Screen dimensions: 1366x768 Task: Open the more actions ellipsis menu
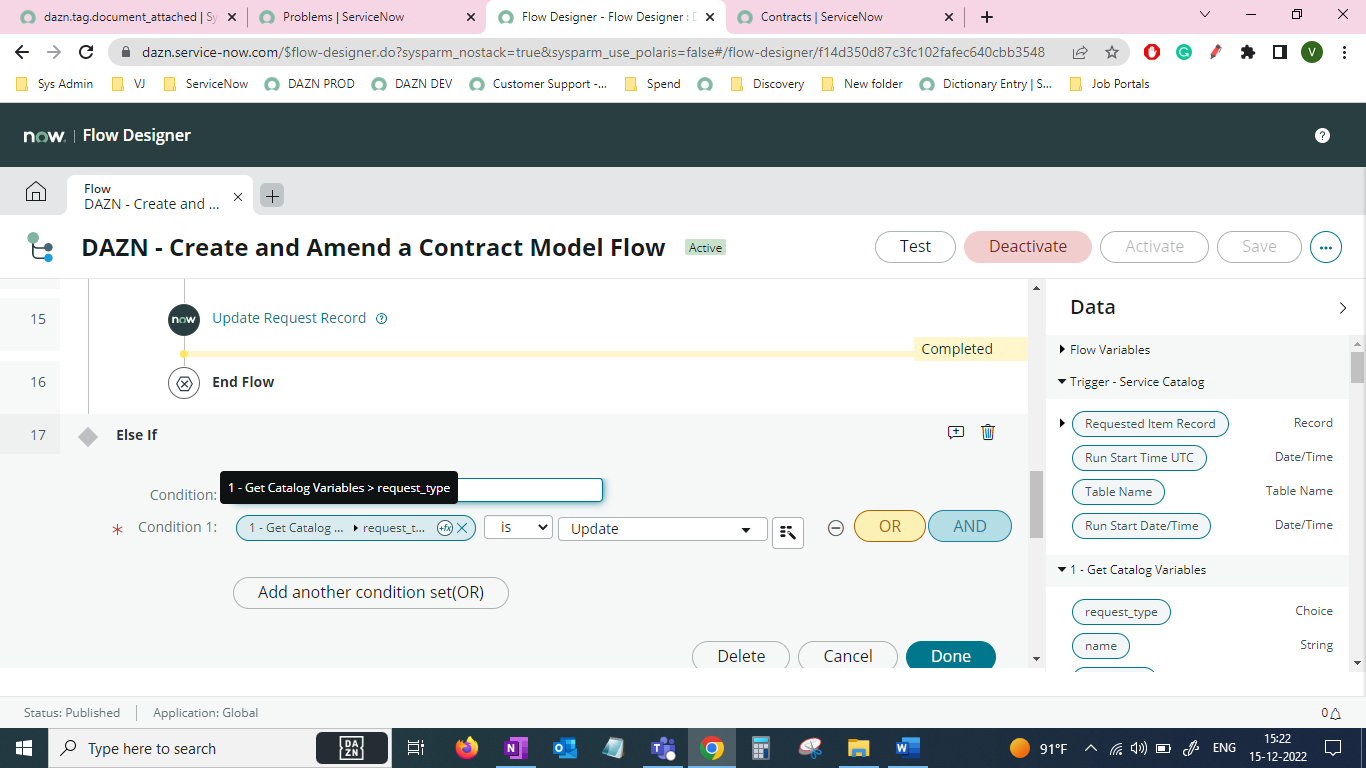click(x=1326, y=247)
